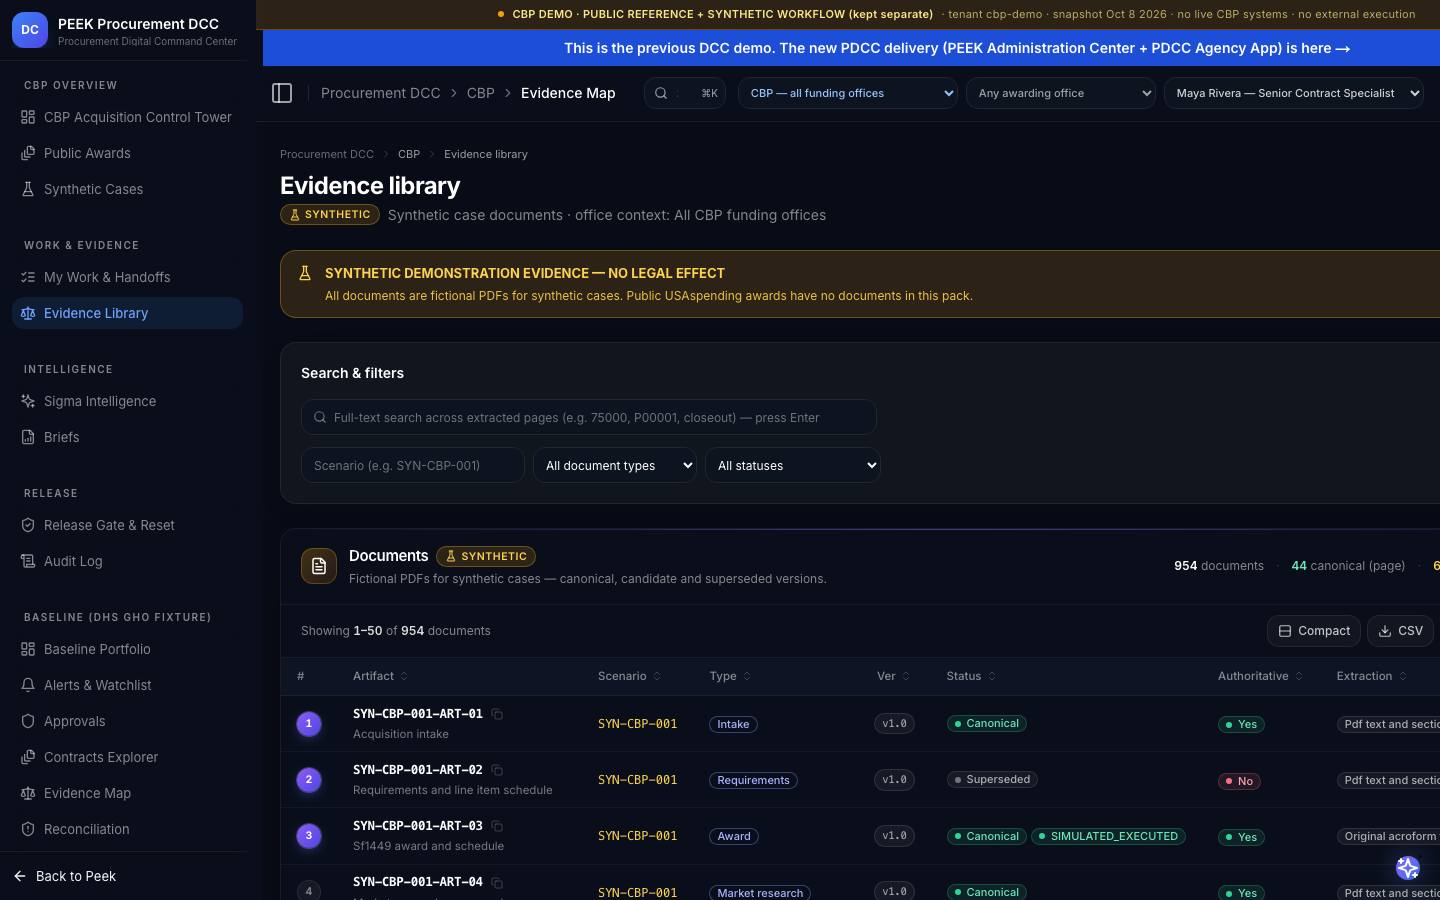This screenshot has width=1440, height=900.
Task: Copy artifact ID SYN-CBP-001-ART-02
Action: [497, 770]
